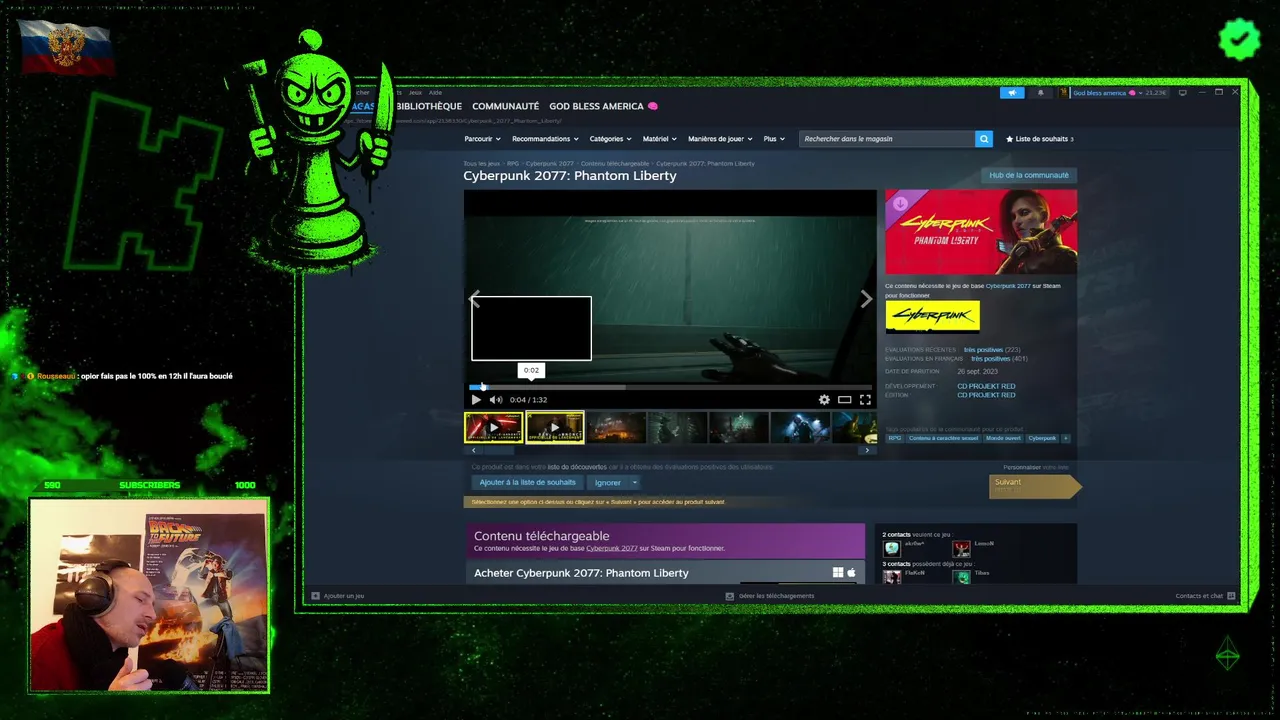Click the manage downloads icon
1280x720 pixels.
pyautogui.click(x=730, y=596)
